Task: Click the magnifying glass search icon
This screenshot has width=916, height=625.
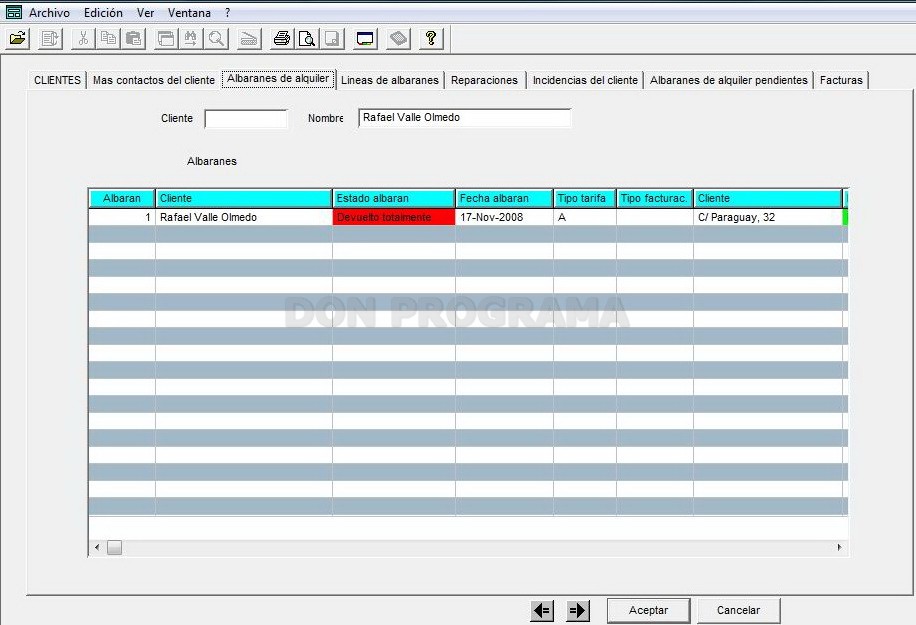Action: point(216,39)
